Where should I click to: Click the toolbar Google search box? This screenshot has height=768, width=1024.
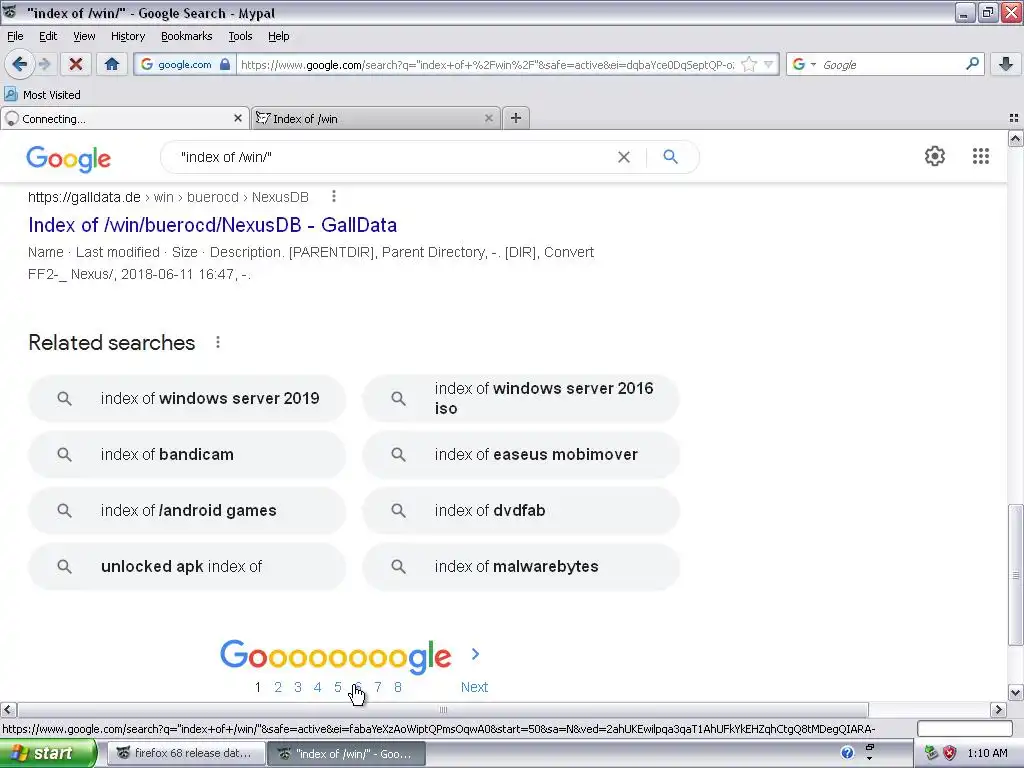(891, 64)
